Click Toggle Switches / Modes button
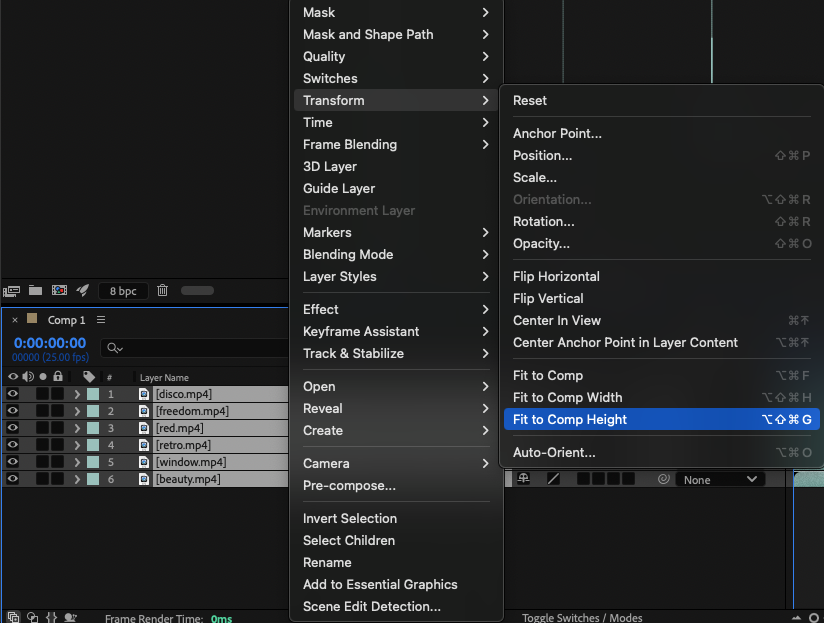The height and width of the screenshot is (623, 824). [582, 618]
